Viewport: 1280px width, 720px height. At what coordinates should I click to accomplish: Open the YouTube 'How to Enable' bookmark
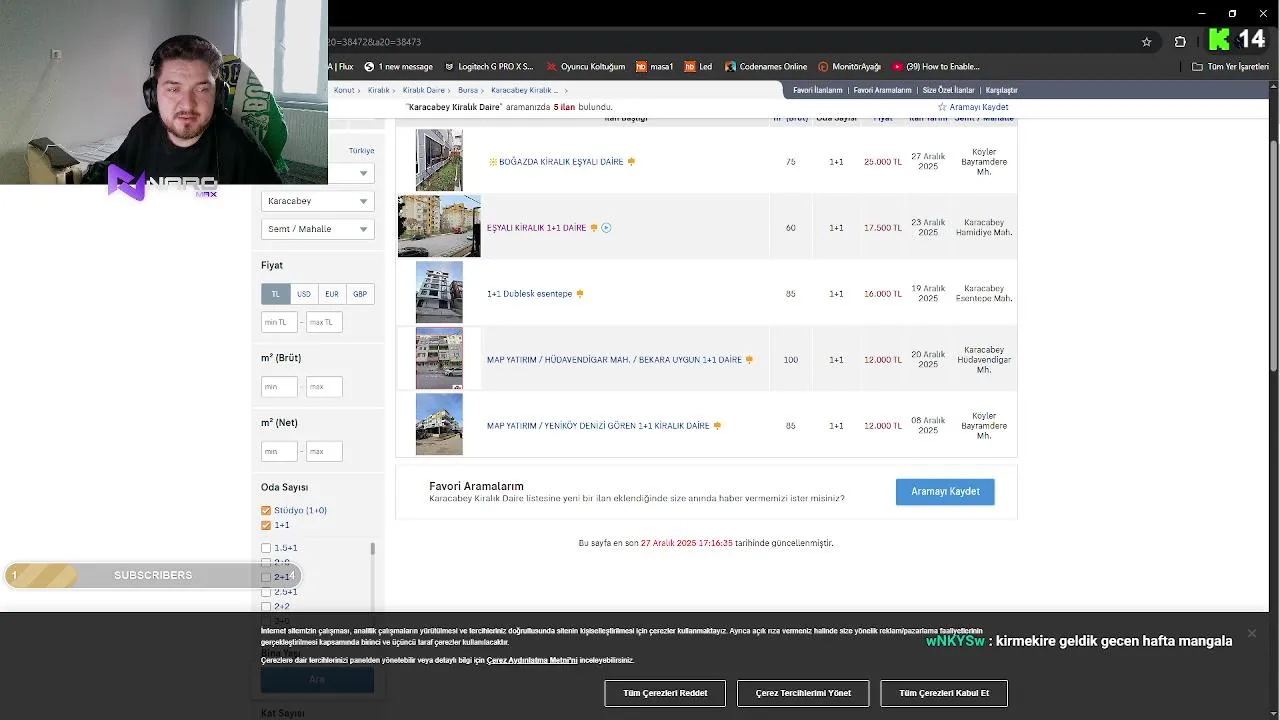pyautogui.click(x=935, y=67)
